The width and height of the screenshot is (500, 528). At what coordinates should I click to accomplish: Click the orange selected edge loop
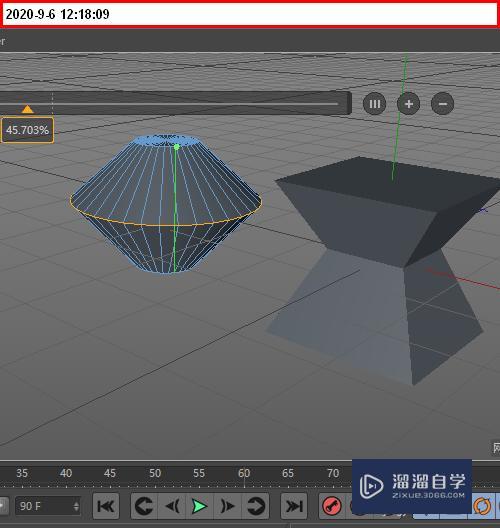[166, 225]
